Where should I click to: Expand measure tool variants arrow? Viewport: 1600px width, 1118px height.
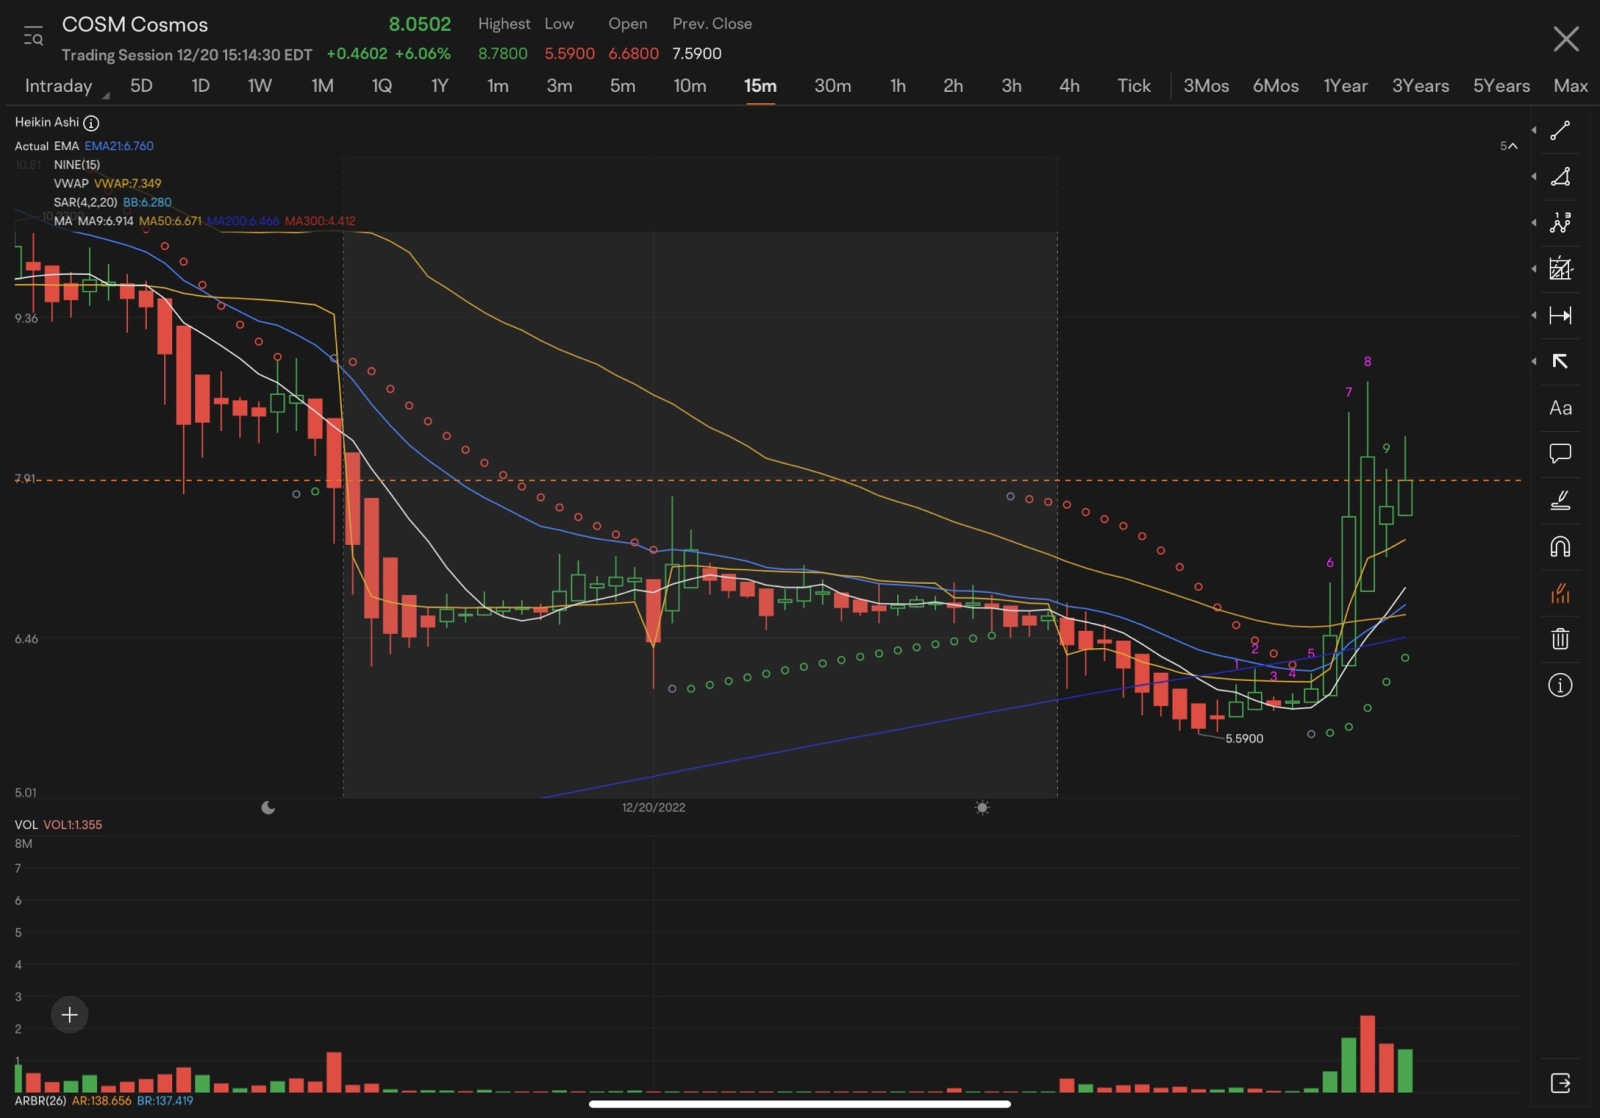pyautogui.click(x=1534, y=315)
